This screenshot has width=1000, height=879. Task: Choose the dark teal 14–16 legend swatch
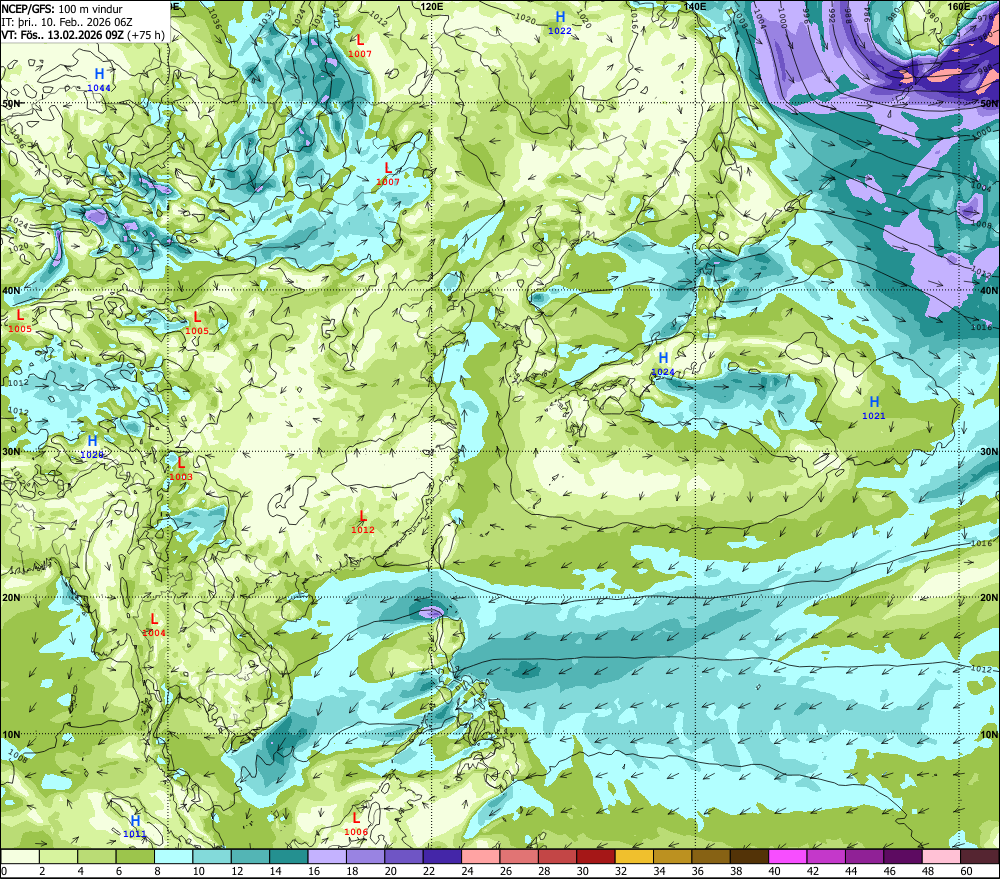pyautogui.click(x=289, y=856)
